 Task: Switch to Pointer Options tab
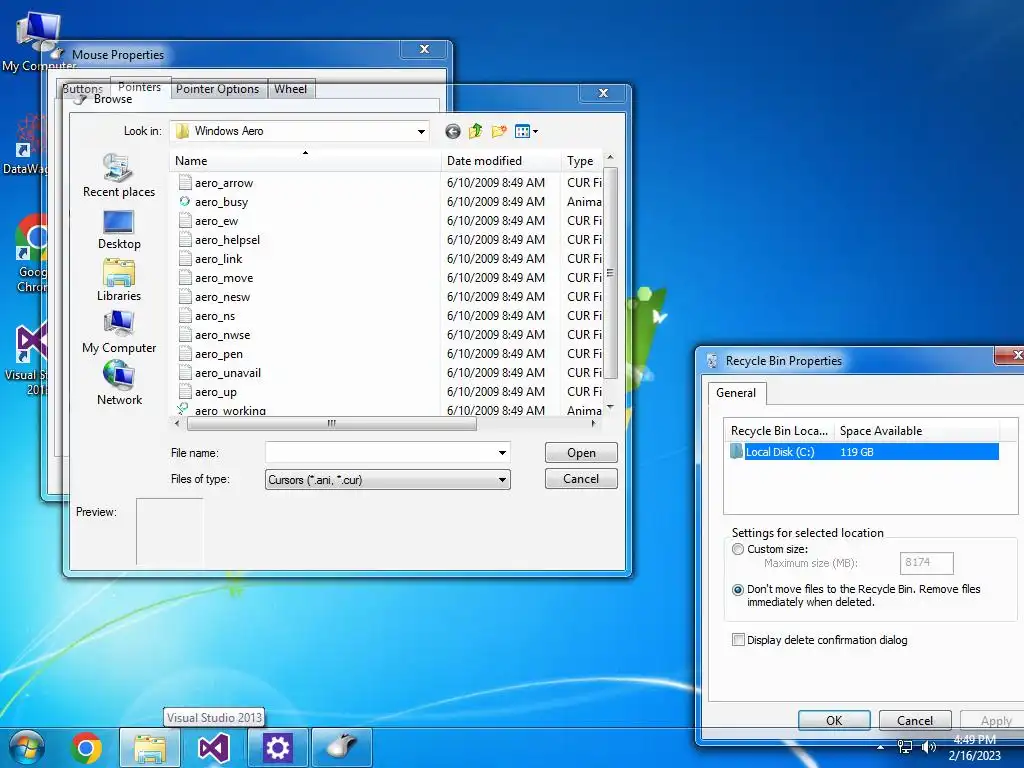(217, 89)
